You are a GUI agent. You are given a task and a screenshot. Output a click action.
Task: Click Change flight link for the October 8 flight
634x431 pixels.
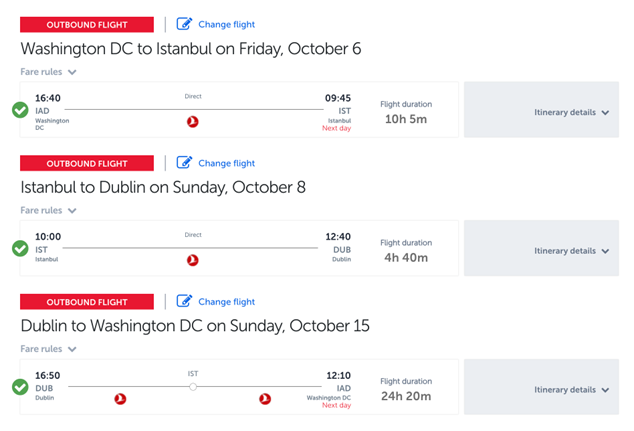(x=226, y=163)
